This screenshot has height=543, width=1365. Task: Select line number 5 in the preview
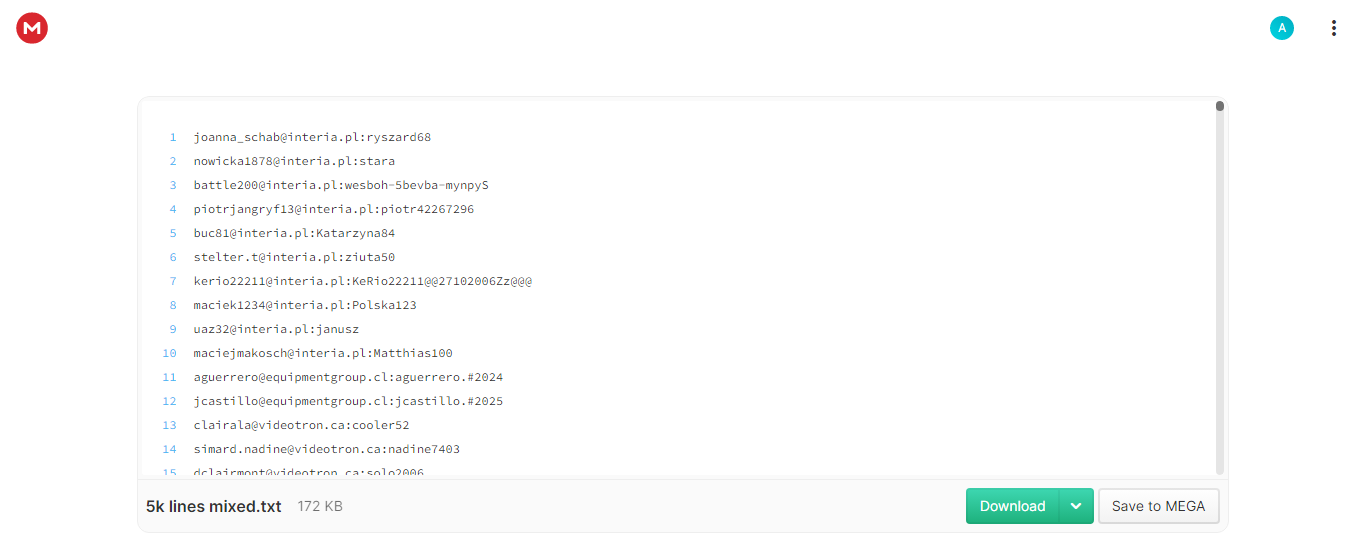[173, 233]
